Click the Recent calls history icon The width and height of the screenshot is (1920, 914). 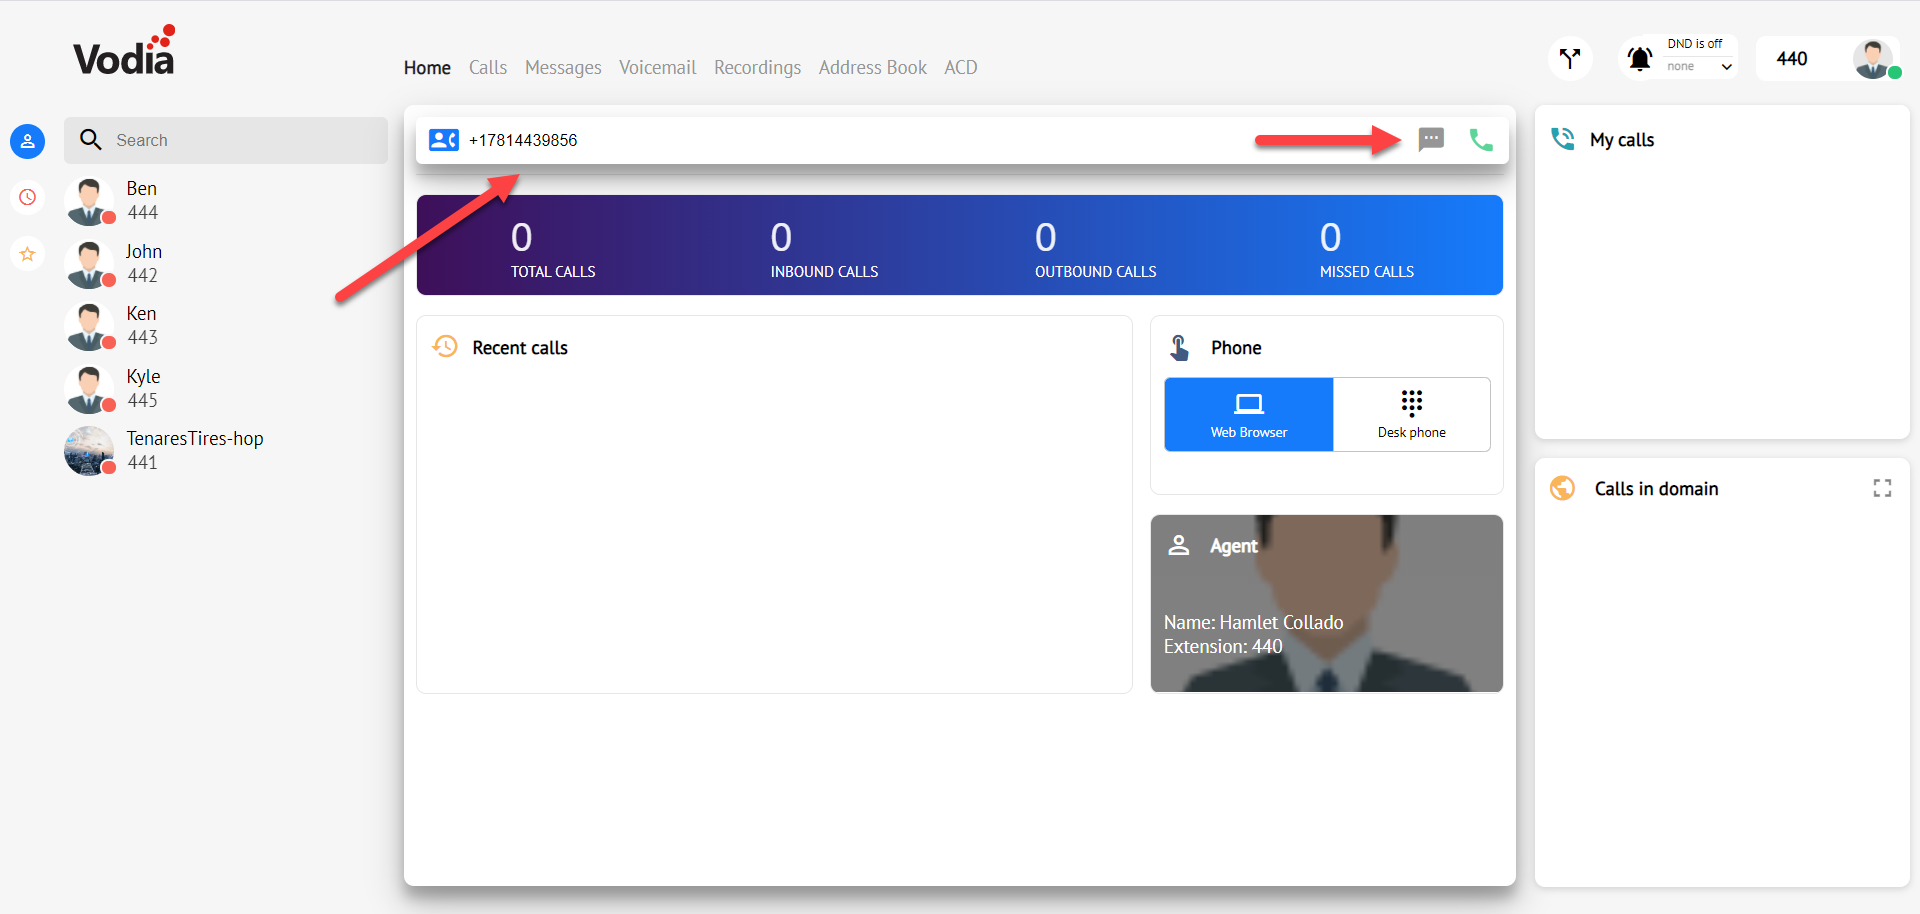click(445, 347)
